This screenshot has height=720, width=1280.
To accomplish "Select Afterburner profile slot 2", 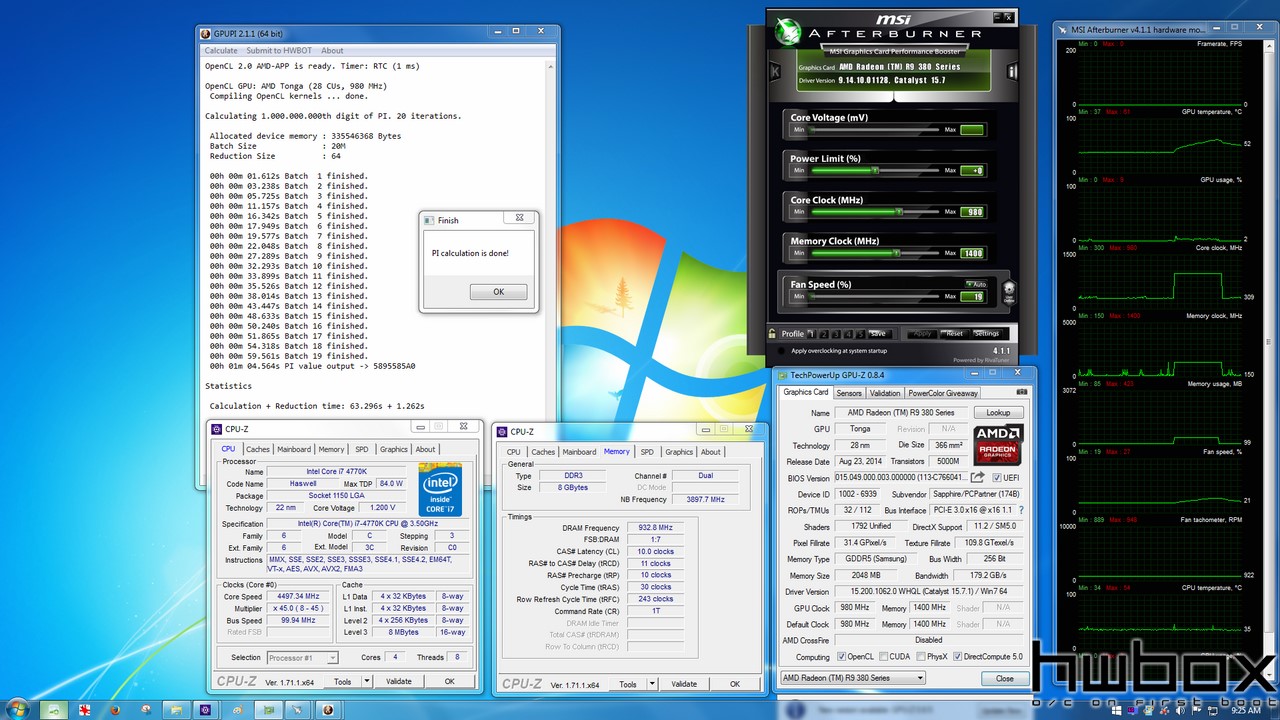I will pos(824,334).
